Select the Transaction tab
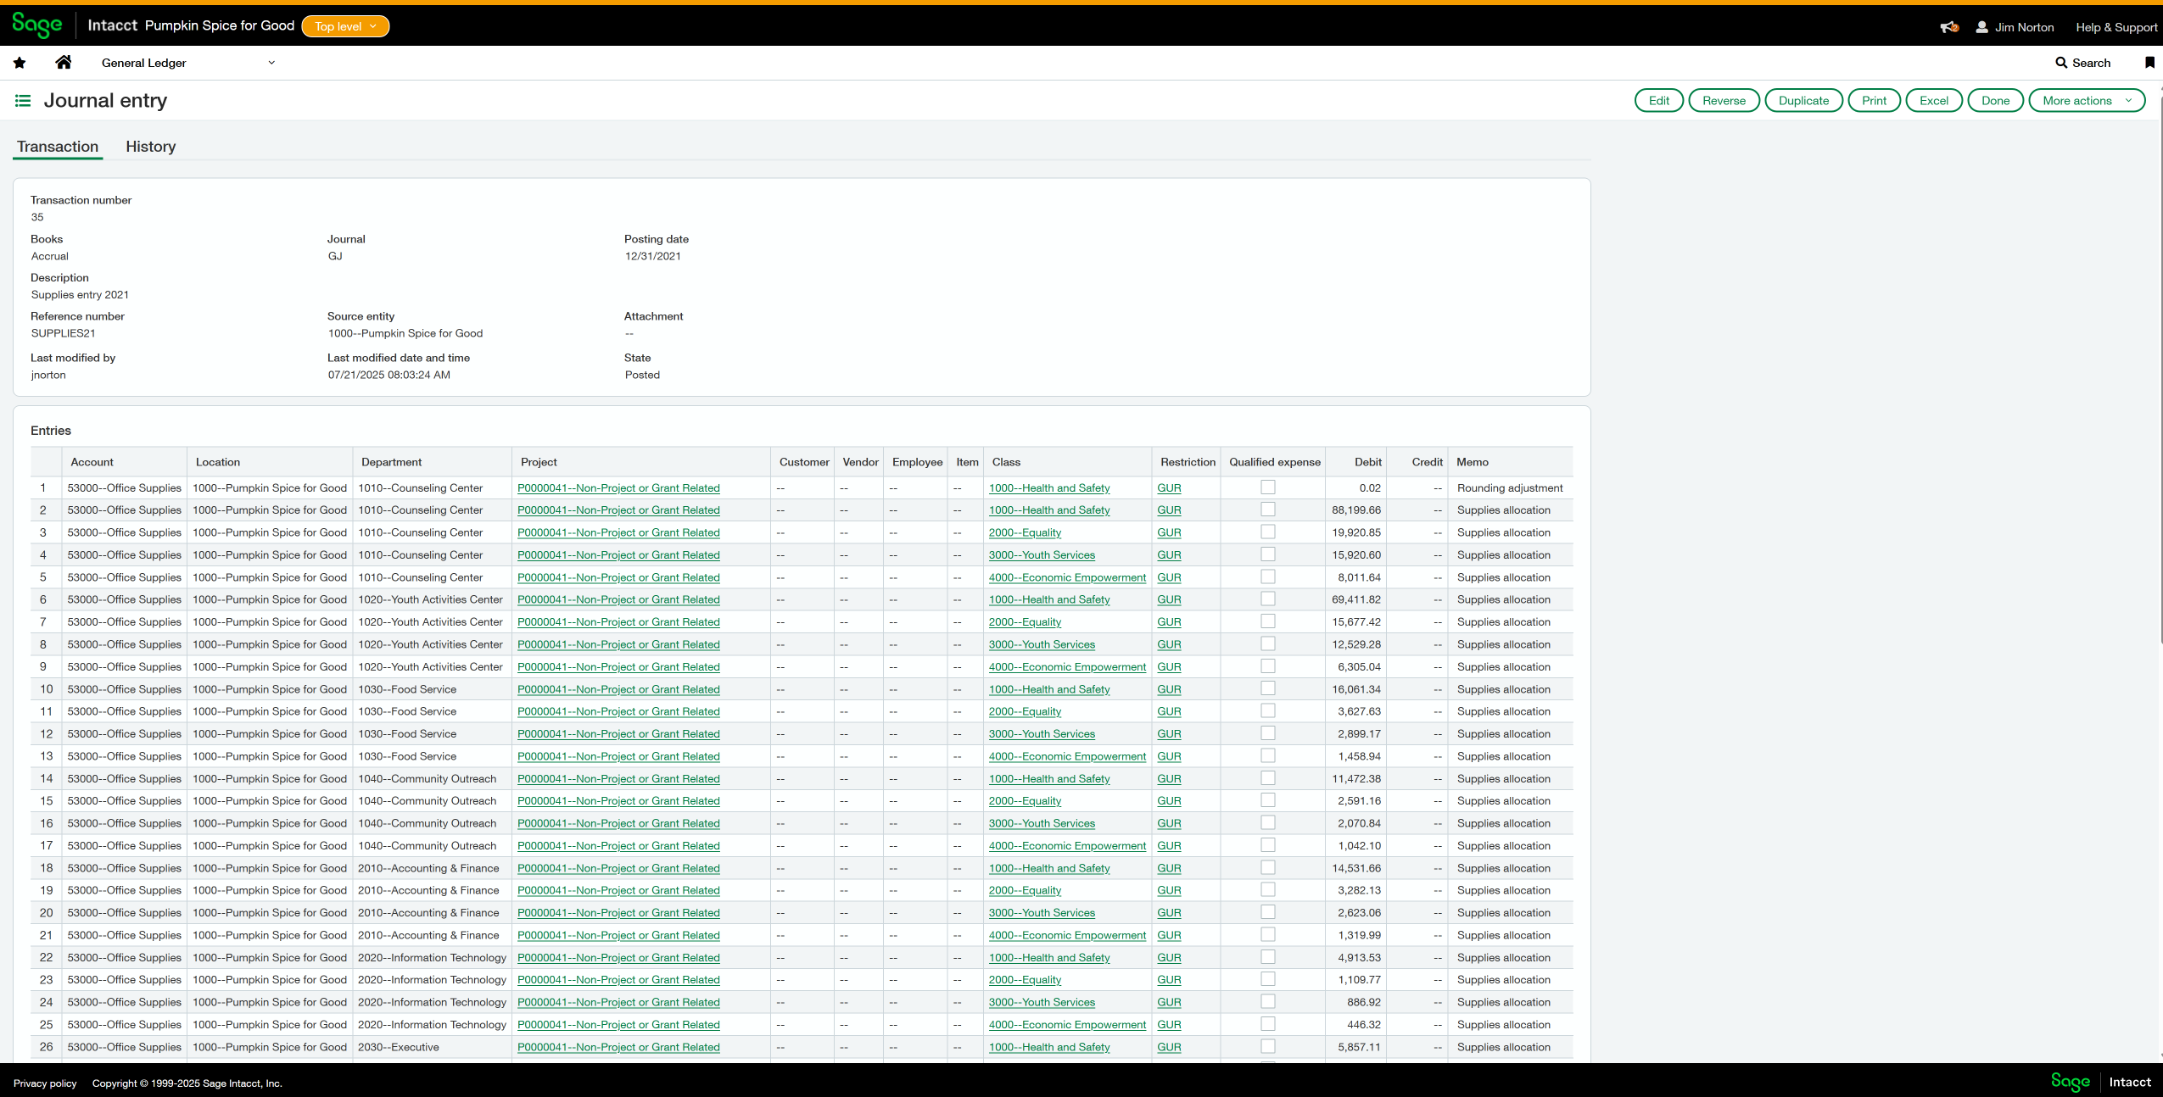Image resolution: width=2163 pixels, height=1097 pixels. click(58, 147)
